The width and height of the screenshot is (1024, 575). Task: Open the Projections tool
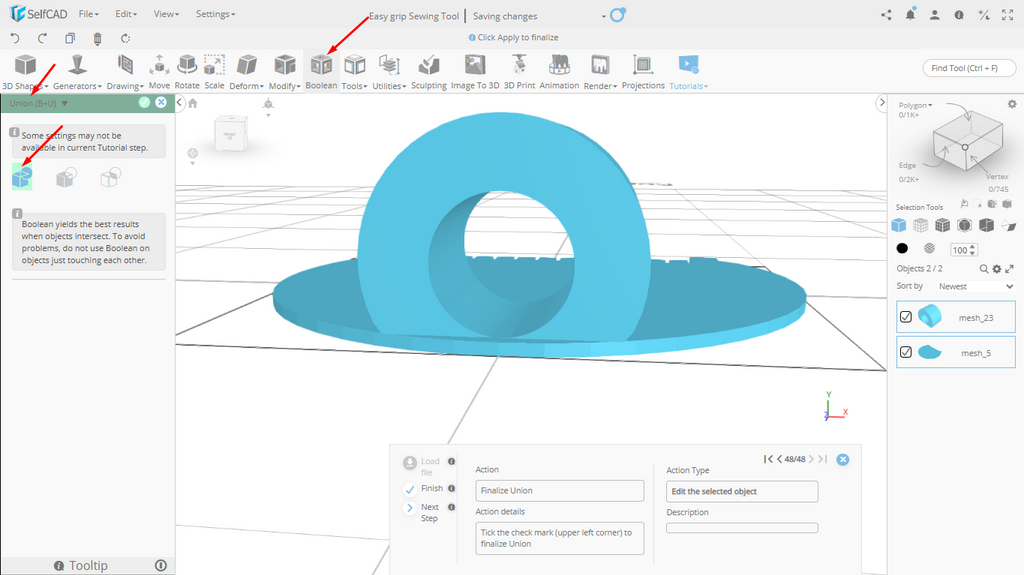643,71
